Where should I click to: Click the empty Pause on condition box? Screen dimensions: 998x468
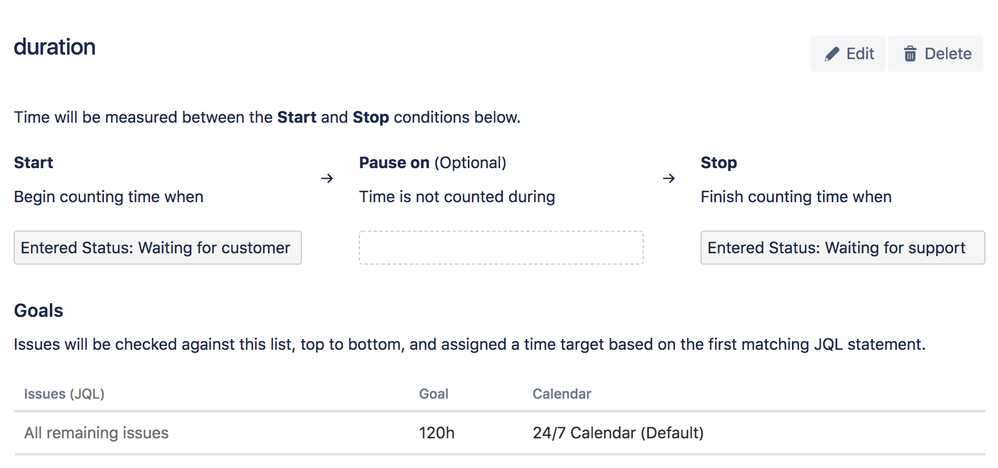(x=501, y=248)
